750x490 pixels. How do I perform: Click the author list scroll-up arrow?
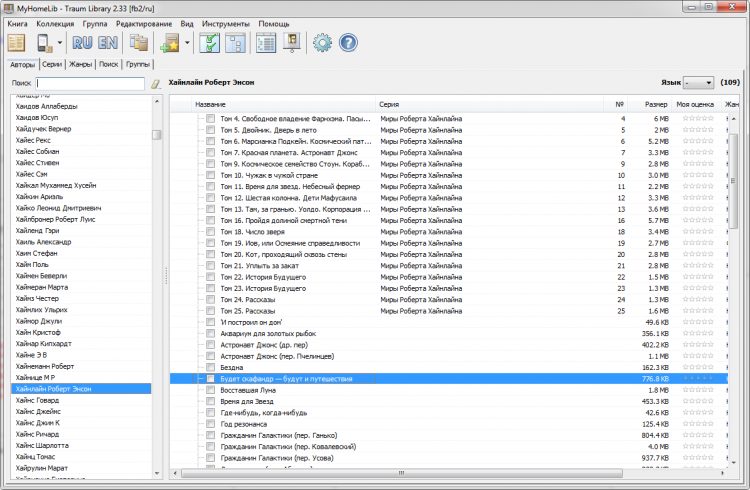click(157, 101)
